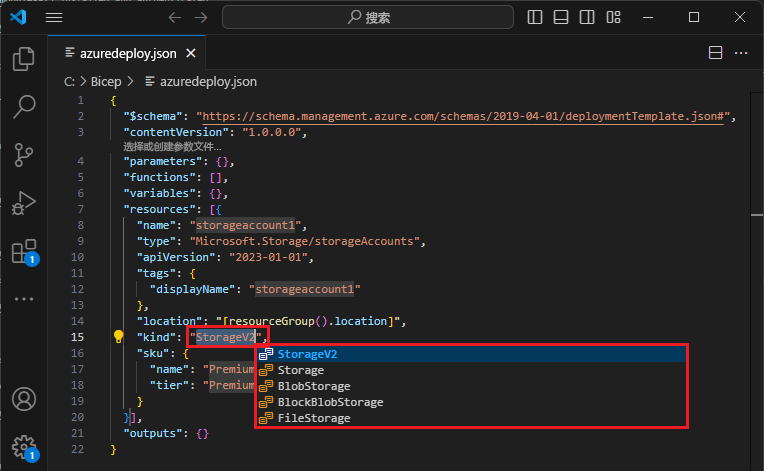Show additional activity bar views (three dots)
The width and height of the screenshot is (764, 471).
pos(23,299)
